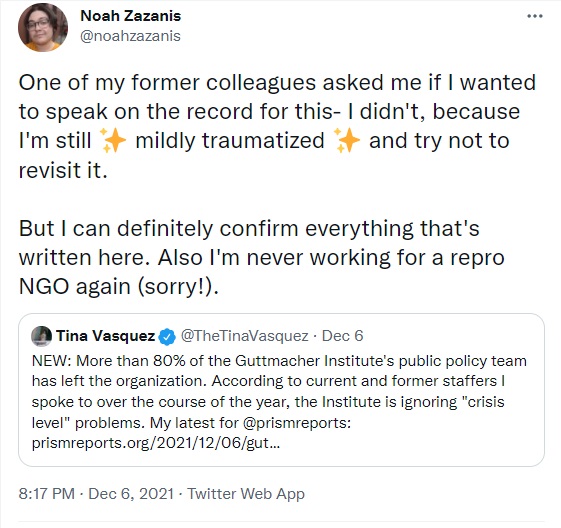Open the @noahzazanis handle link

click(x=130, y=36)
